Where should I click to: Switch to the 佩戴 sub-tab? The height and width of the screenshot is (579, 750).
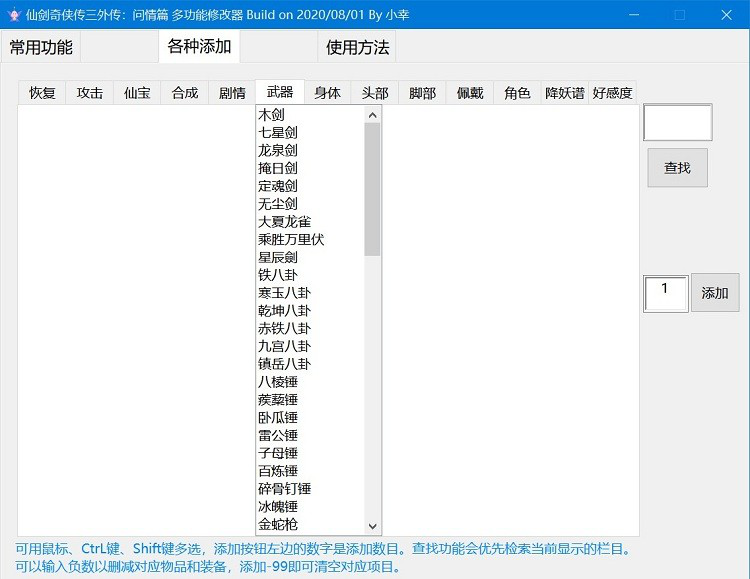click(470, 93)
